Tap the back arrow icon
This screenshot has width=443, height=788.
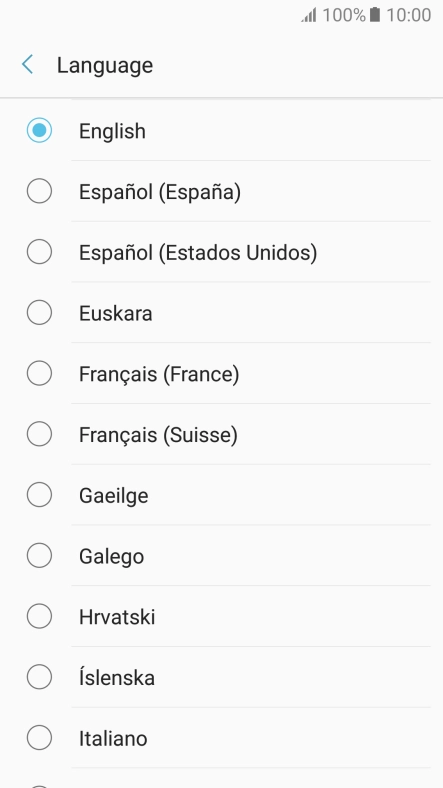click(27, 65)
